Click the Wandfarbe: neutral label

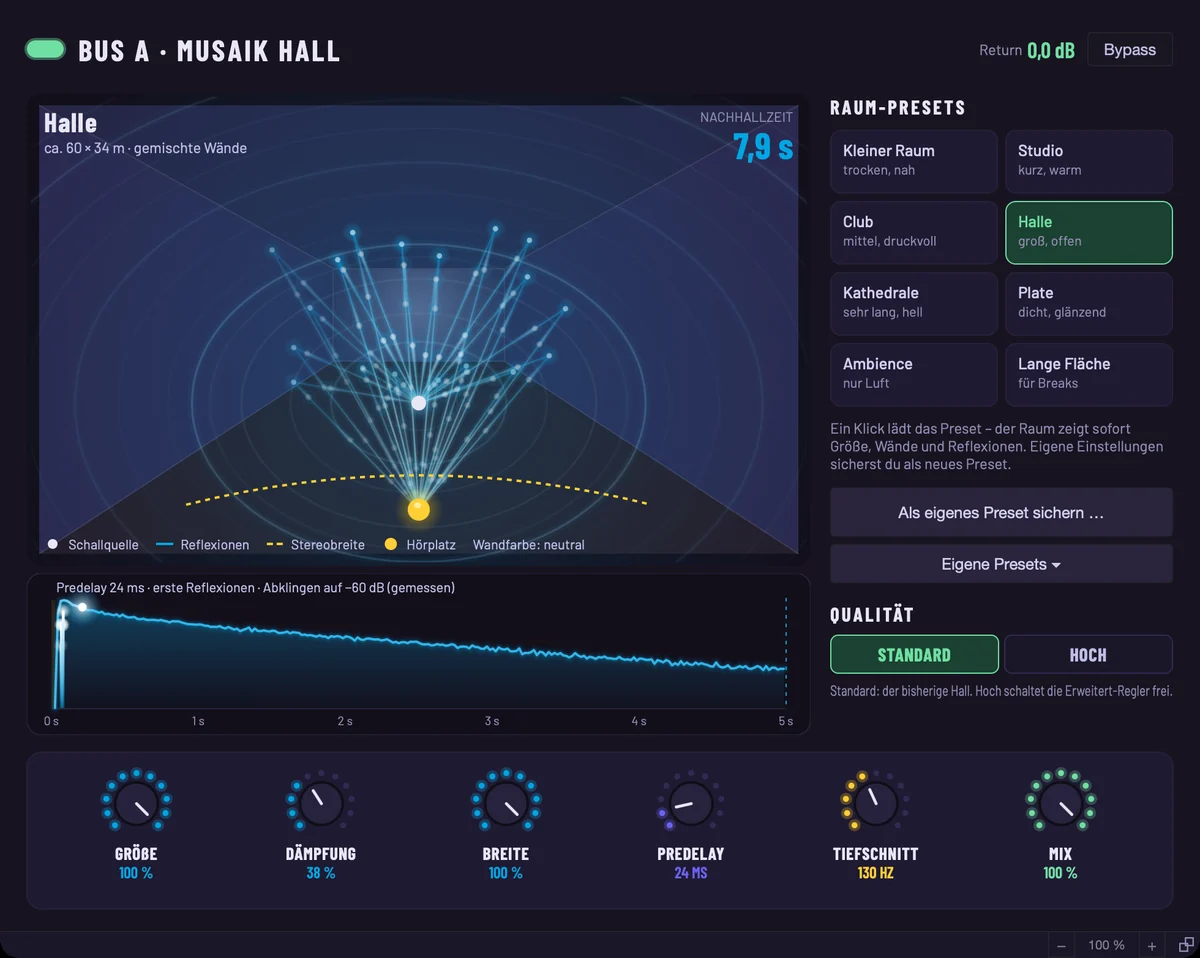[529, 545]
